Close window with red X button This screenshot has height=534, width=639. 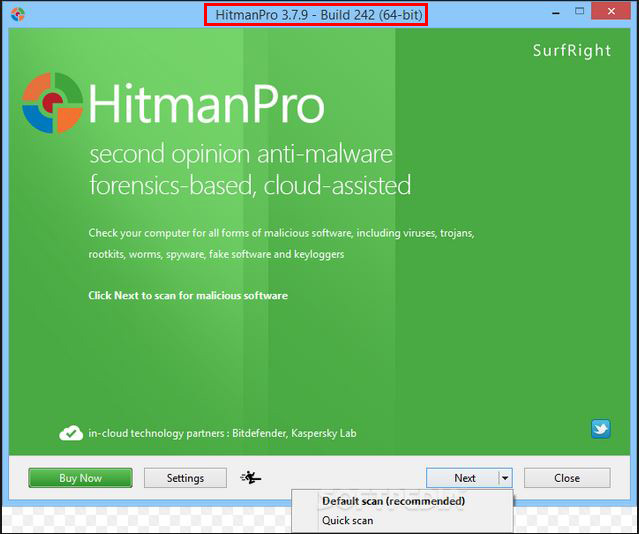point(611,11)
